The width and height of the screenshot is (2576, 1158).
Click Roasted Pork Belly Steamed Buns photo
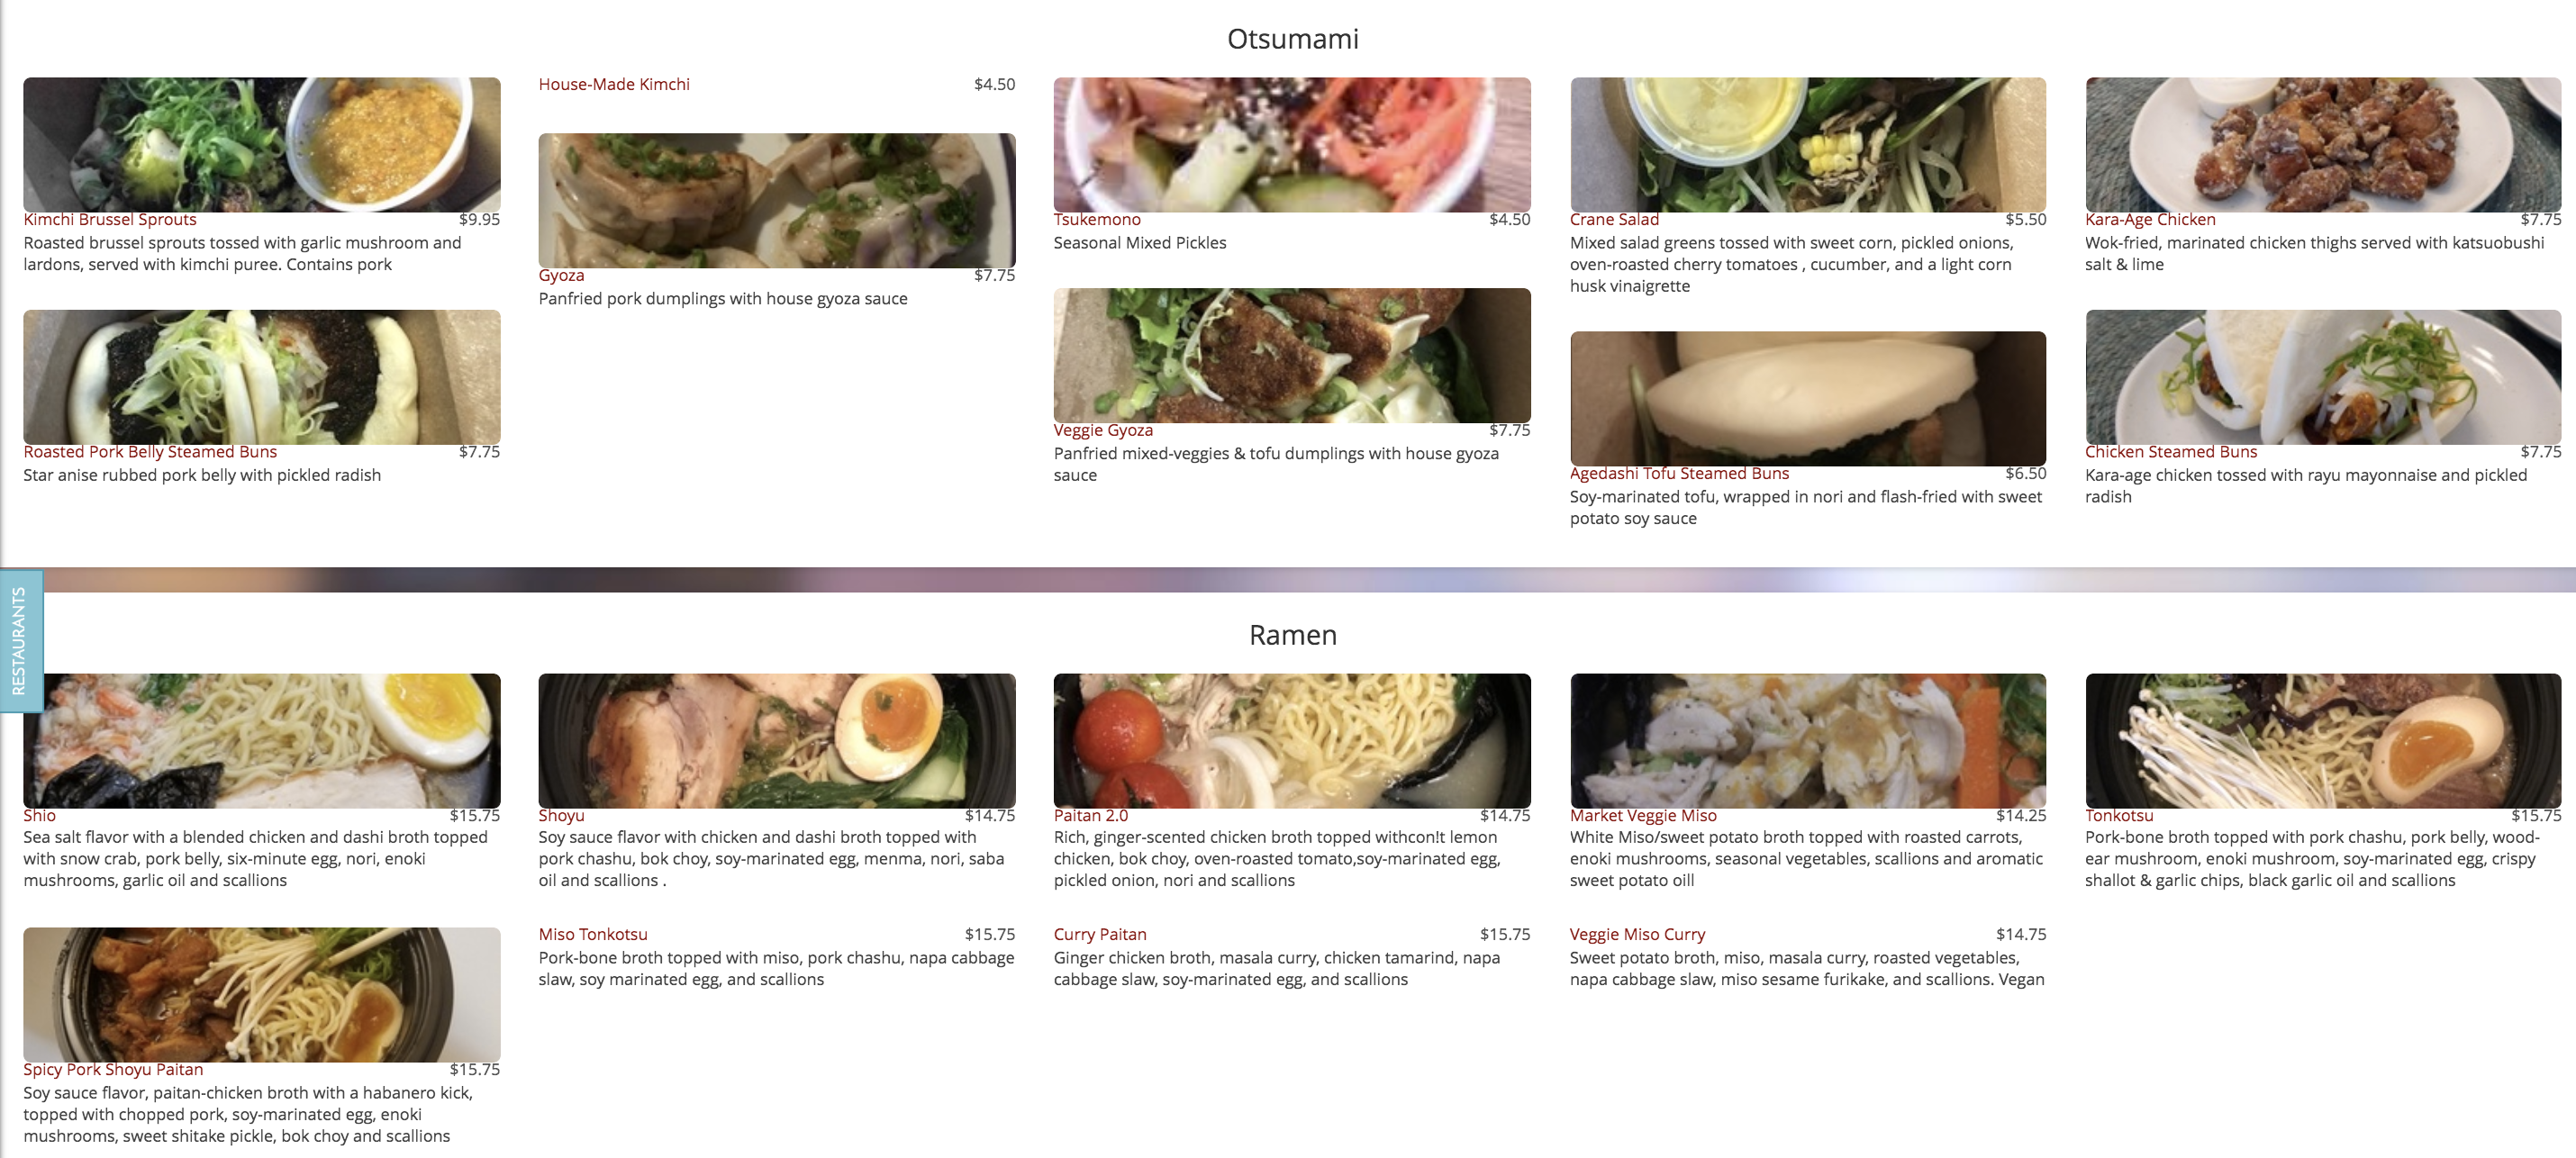[x=262, y=377]
